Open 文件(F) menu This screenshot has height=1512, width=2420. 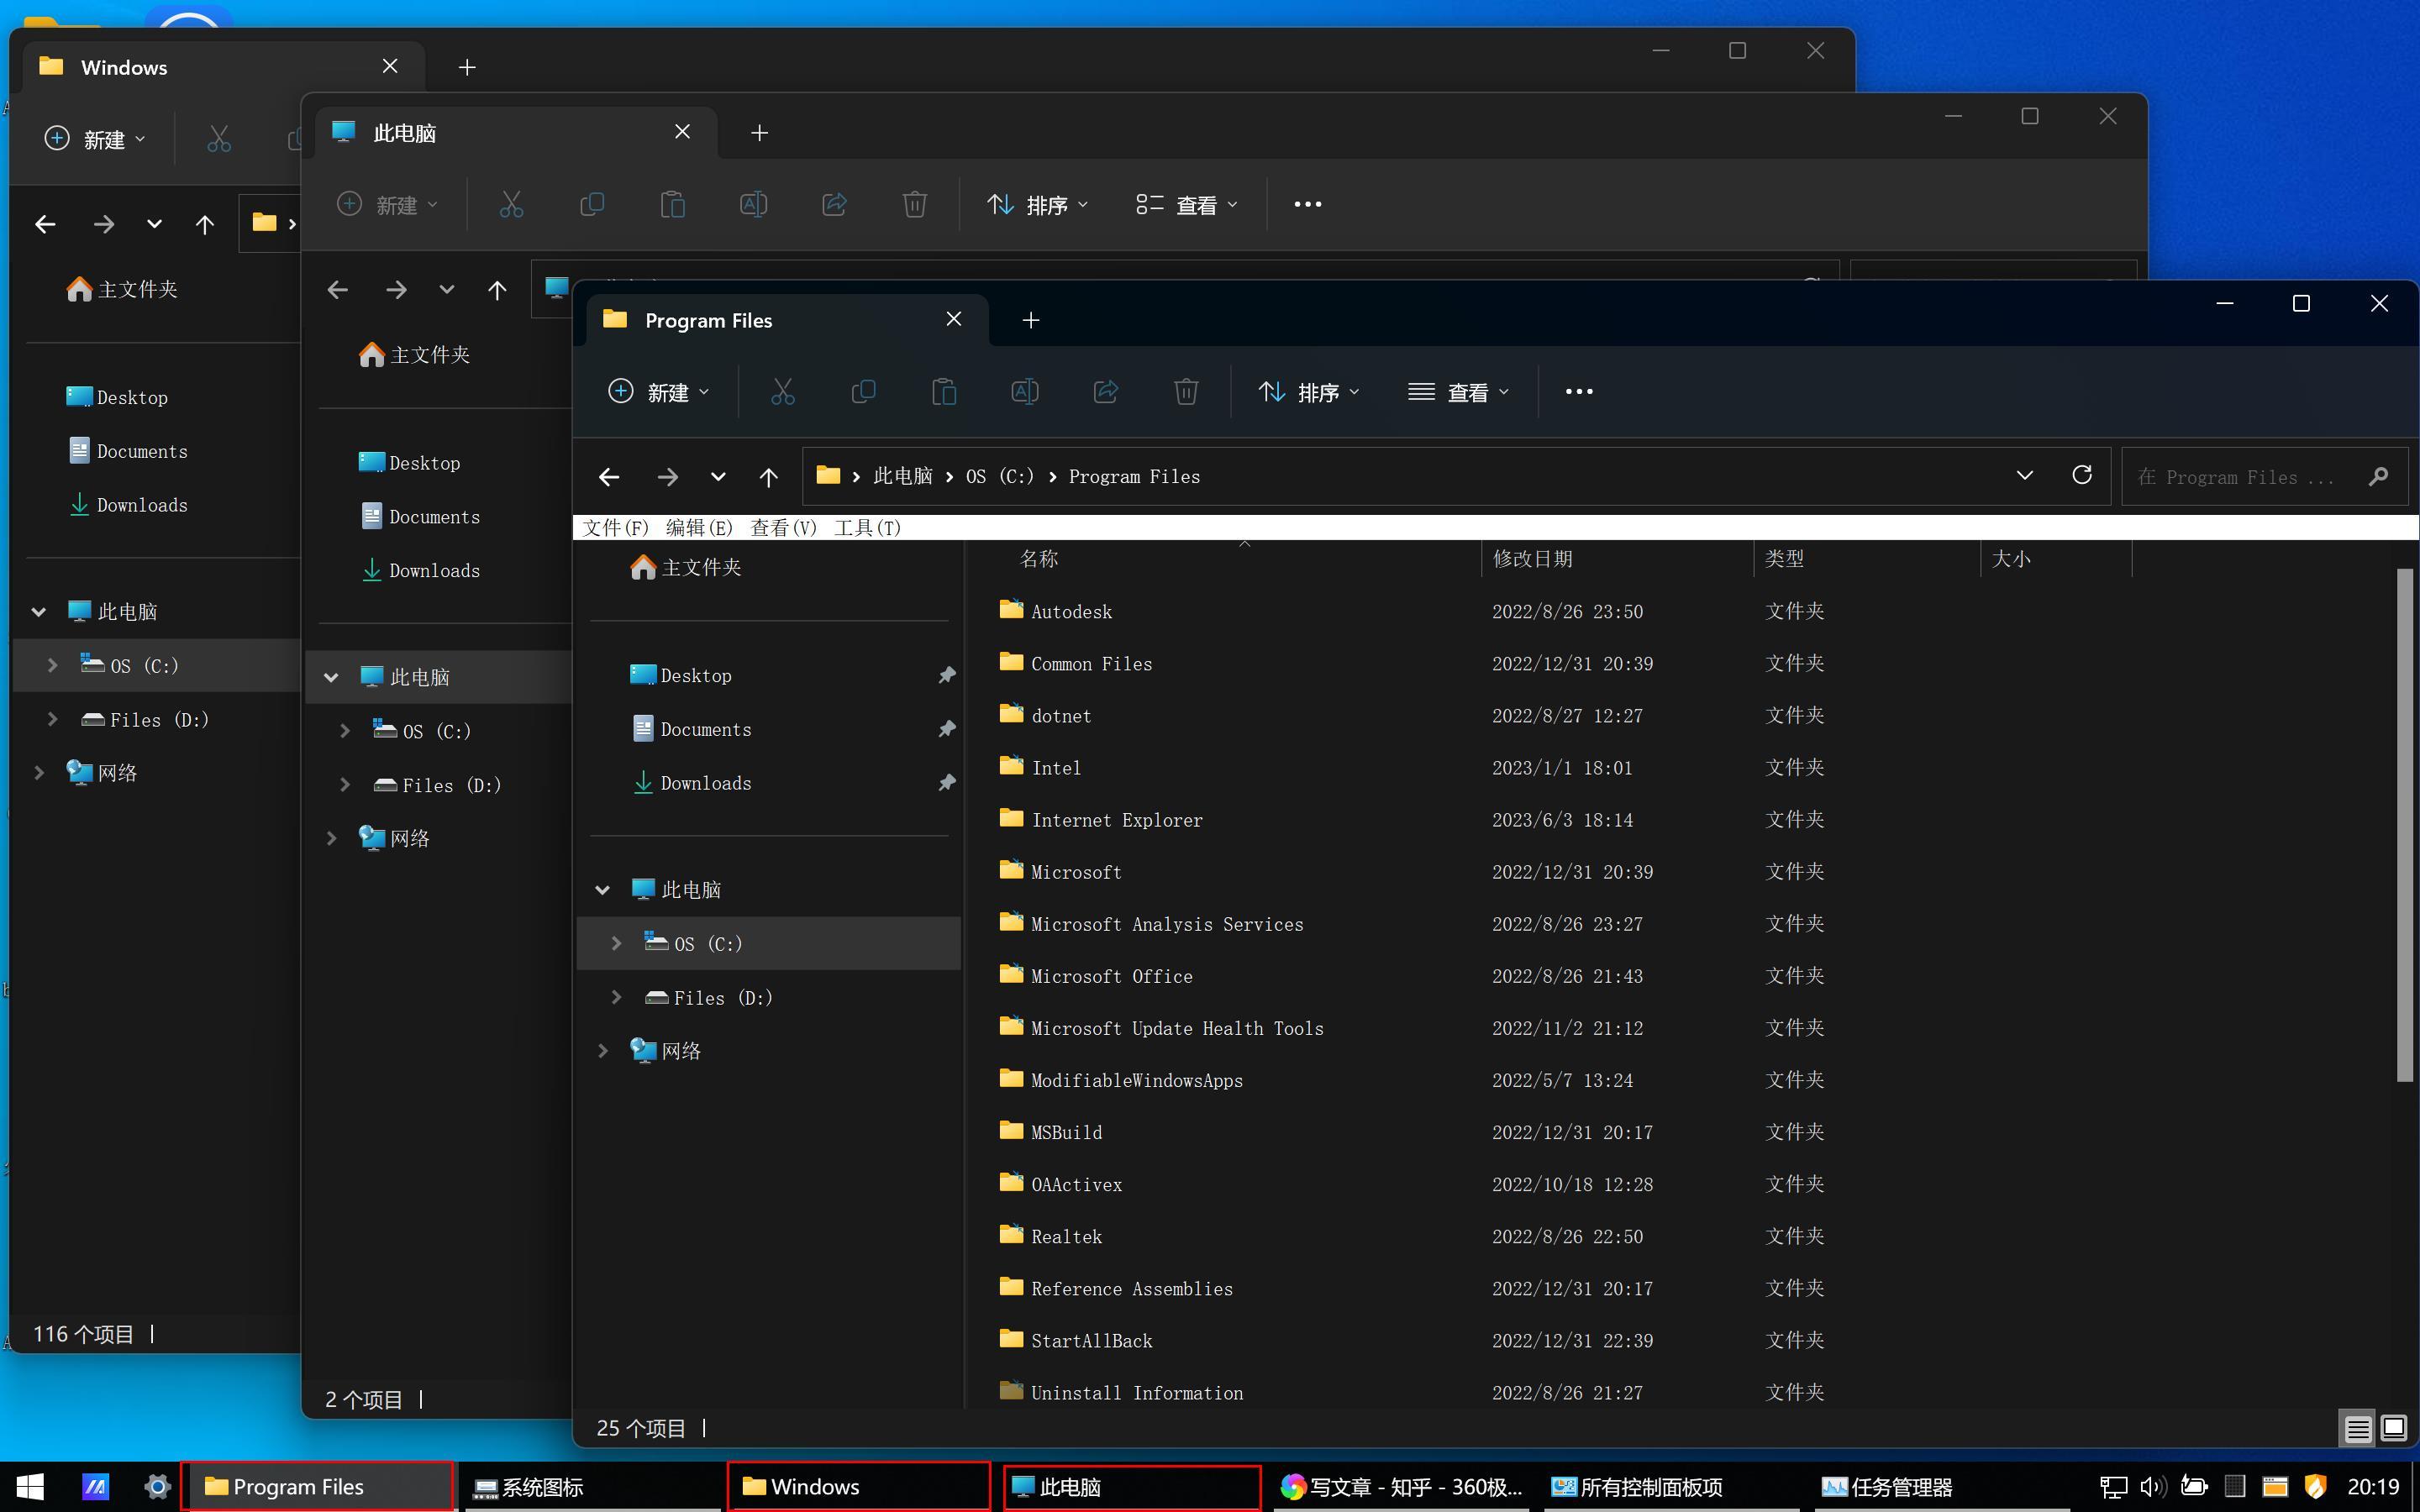click(615, 528)
